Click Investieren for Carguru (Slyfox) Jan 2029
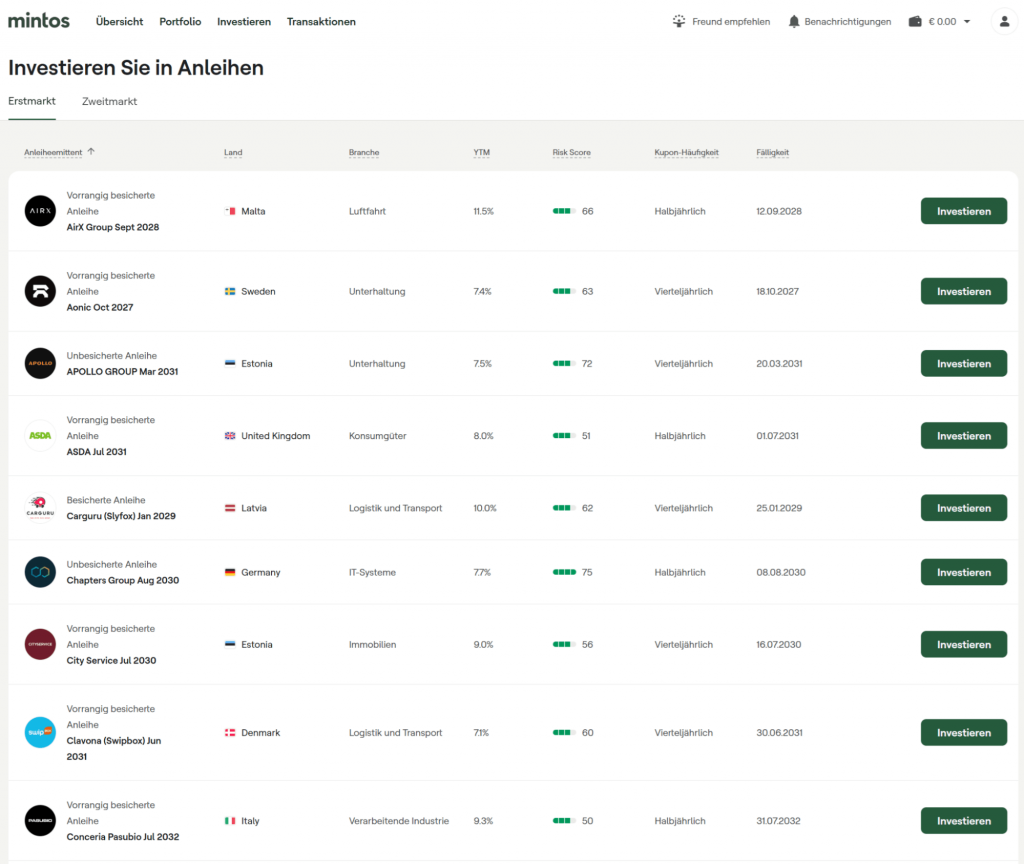This screenshot has width=1024, height=864. (x=964, y=508)
